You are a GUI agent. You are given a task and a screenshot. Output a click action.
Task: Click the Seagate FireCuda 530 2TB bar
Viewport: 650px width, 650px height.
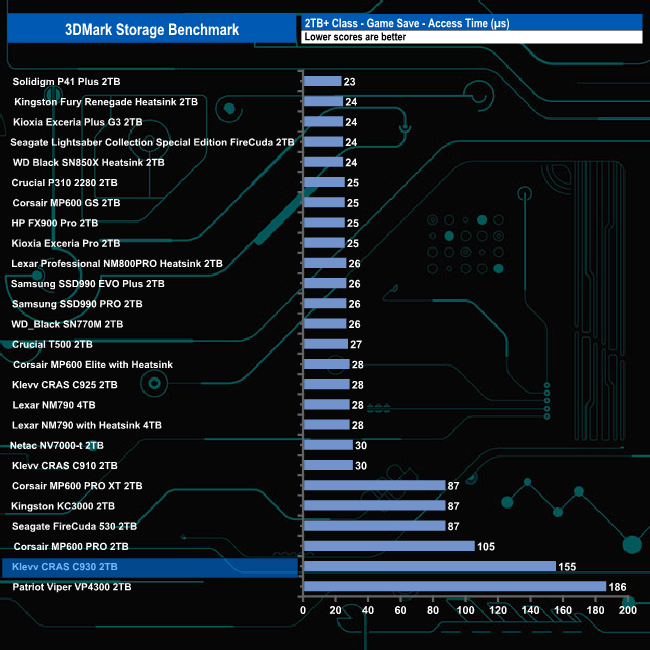(374, 526)
